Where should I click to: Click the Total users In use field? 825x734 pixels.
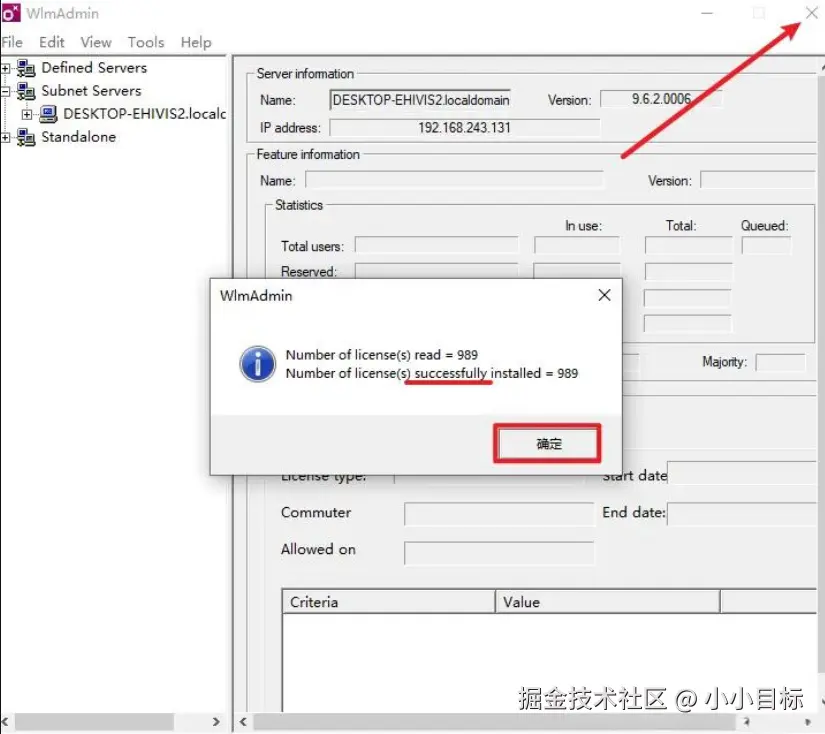coord(577,245)
